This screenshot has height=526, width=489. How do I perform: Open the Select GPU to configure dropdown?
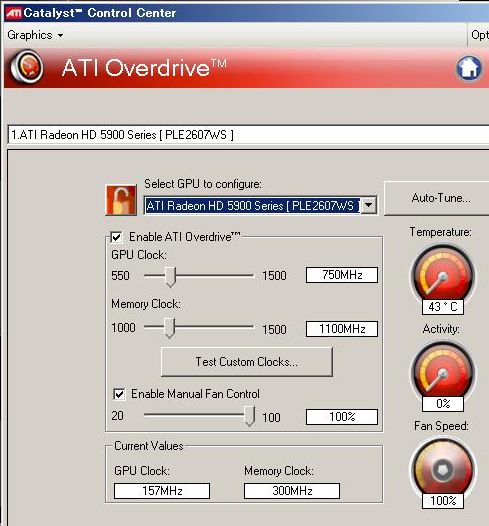pyautogui.click(x=369, y=205)
